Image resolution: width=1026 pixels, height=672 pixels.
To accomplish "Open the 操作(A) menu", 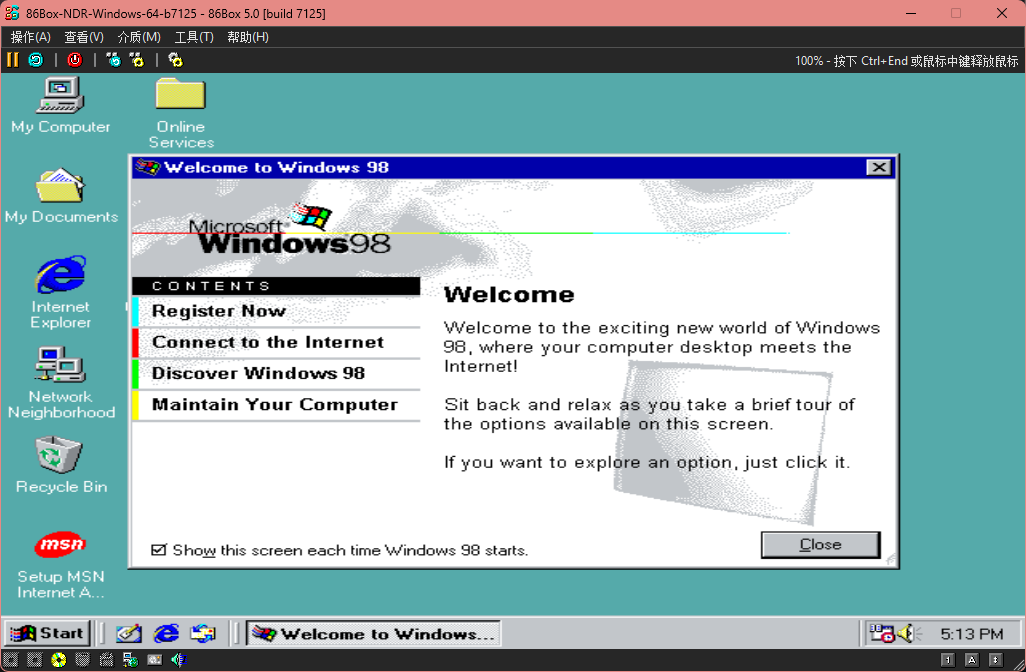I will pos(31,37).
